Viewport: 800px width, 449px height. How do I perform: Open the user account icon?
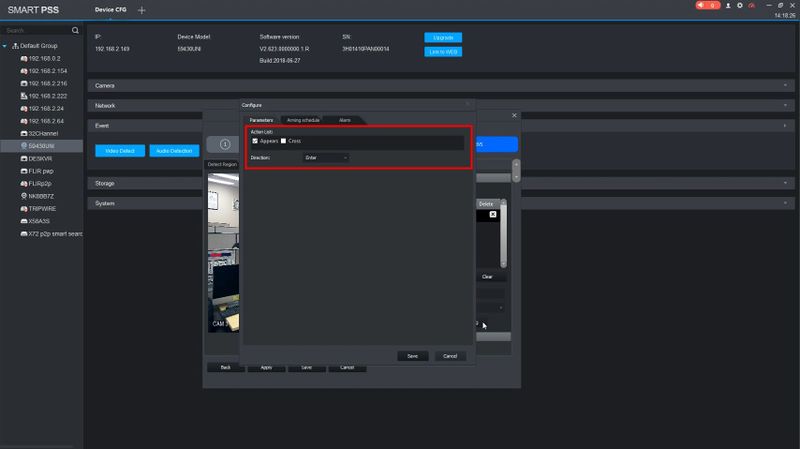pyautogui.click(x=727, y=6)
